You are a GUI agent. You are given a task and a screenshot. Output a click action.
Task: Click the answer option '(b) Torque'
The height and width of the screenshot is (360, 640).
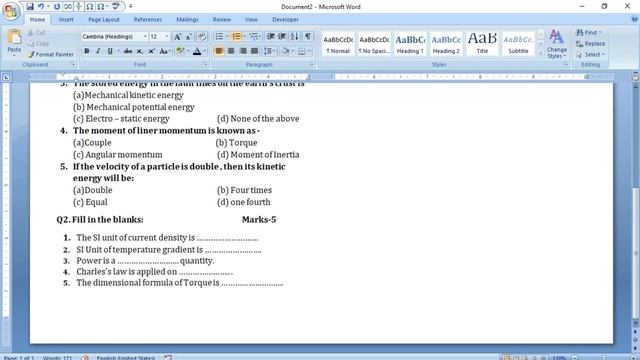tap(236, 142)
